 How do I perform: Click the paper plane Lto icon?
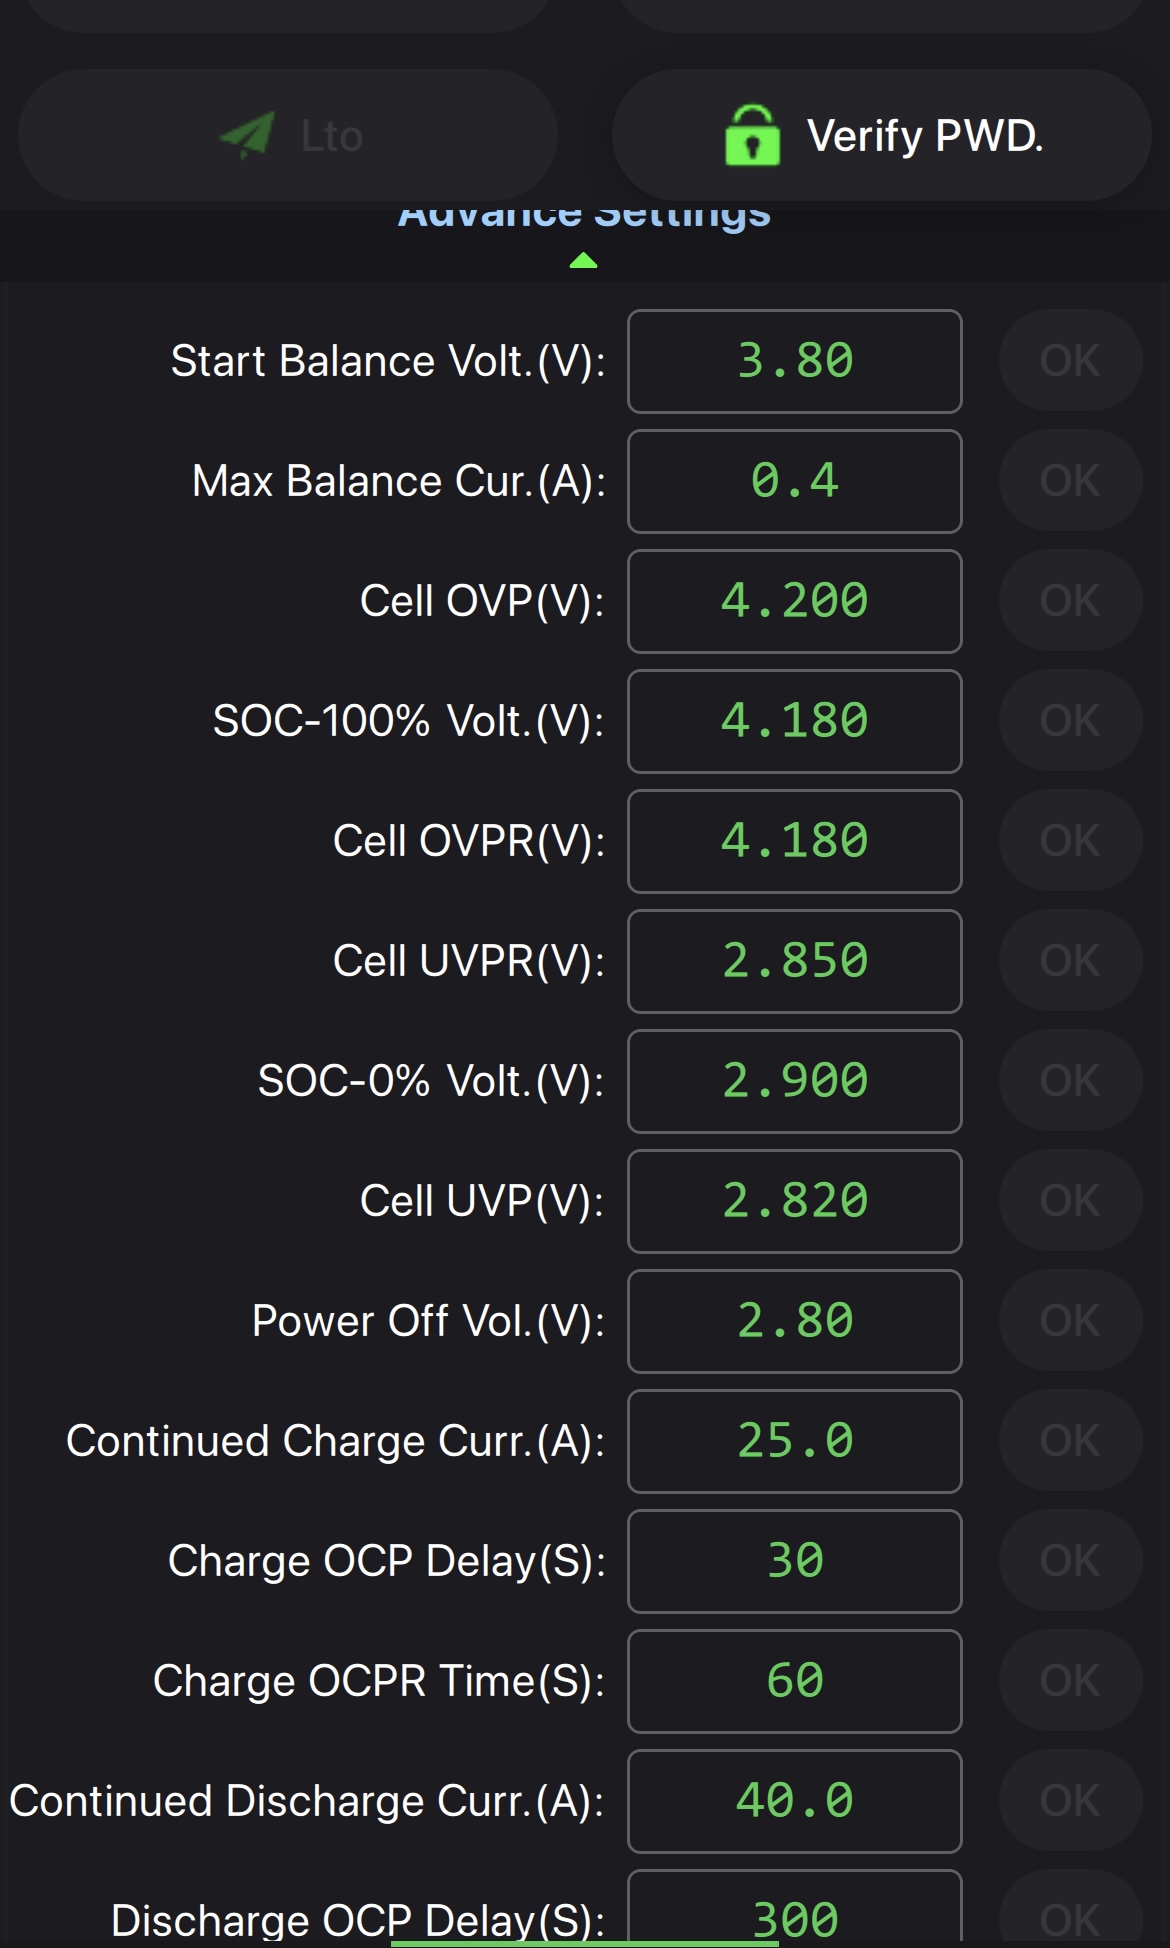[247, 135]
